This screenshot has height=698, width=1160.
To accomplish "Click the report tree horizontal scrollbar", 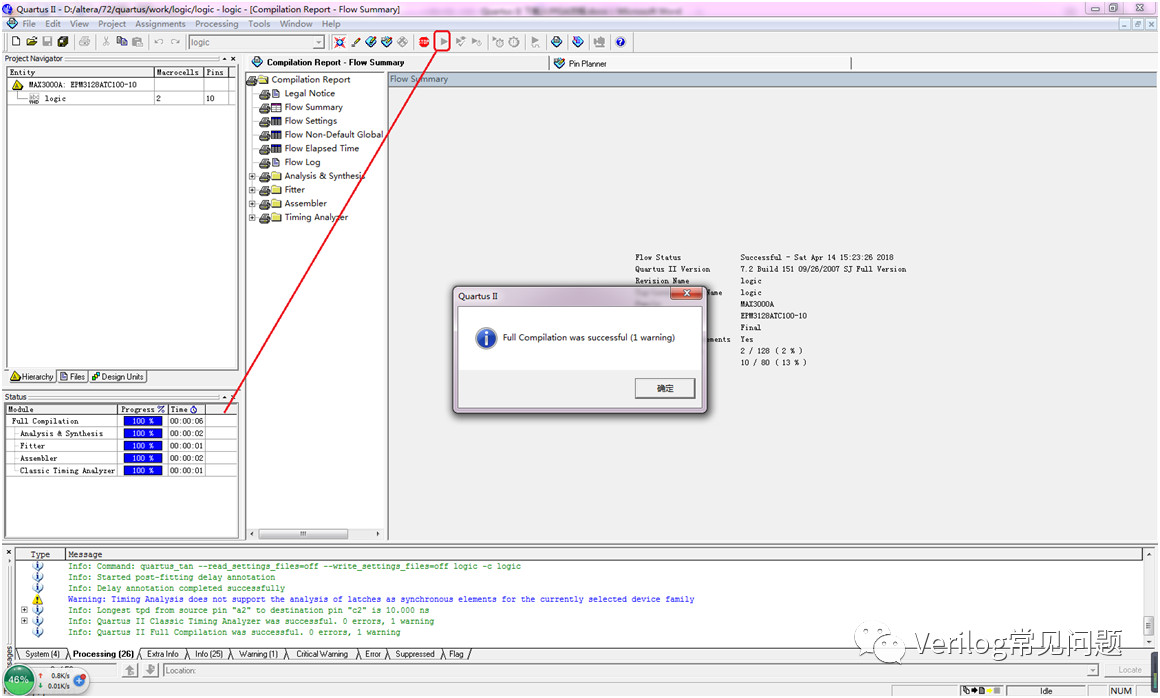I will coord(303,533).
